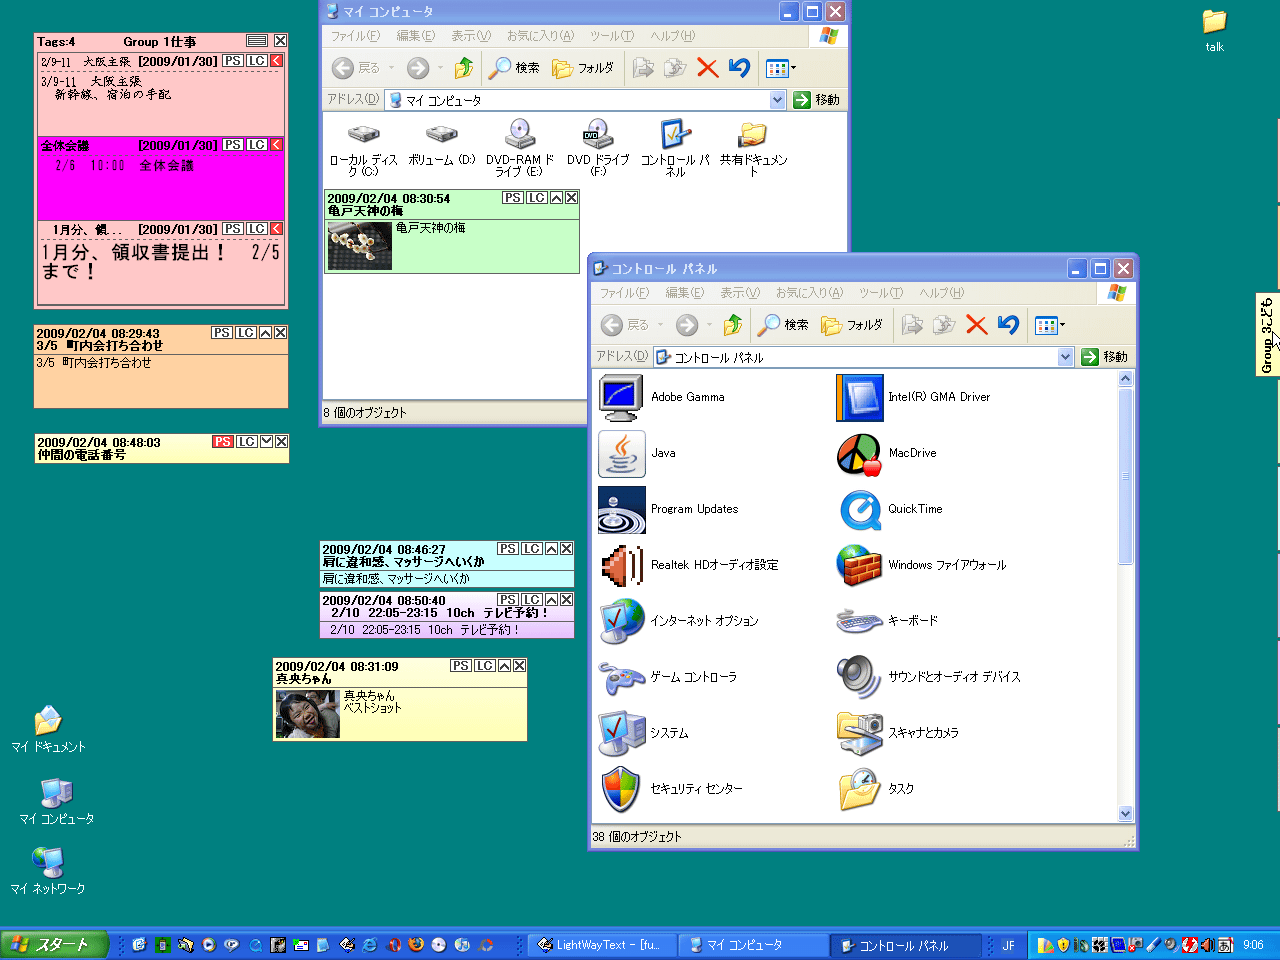Switch to LightWayText taskbar button

[601, 945]
